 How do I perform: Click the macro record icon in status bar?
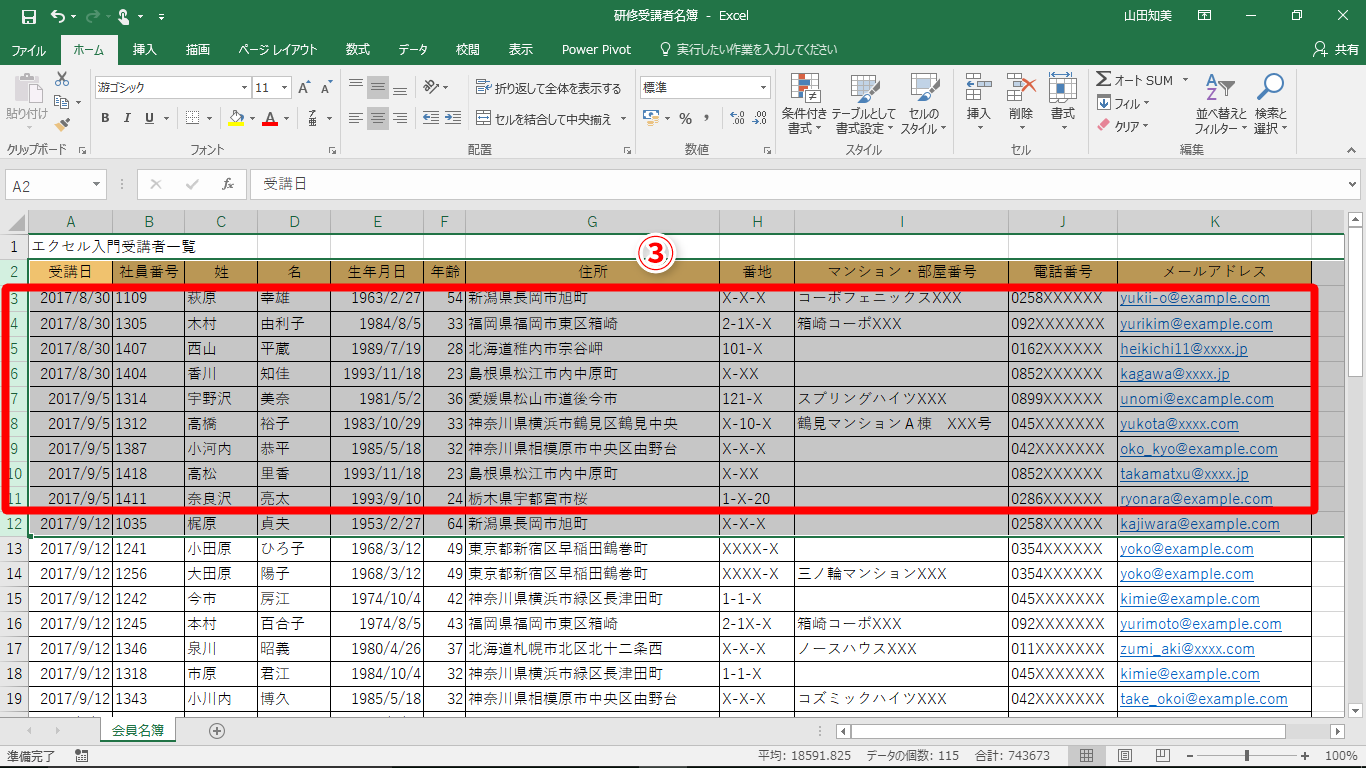[x=81, y=756]
